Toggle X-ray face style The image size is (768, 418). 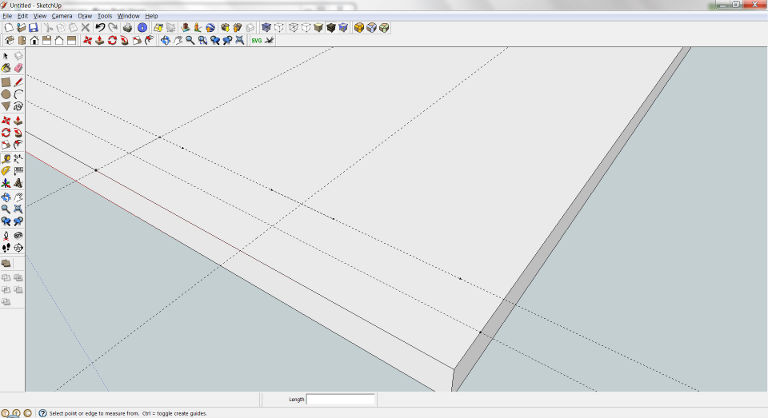tap(266, 28)
